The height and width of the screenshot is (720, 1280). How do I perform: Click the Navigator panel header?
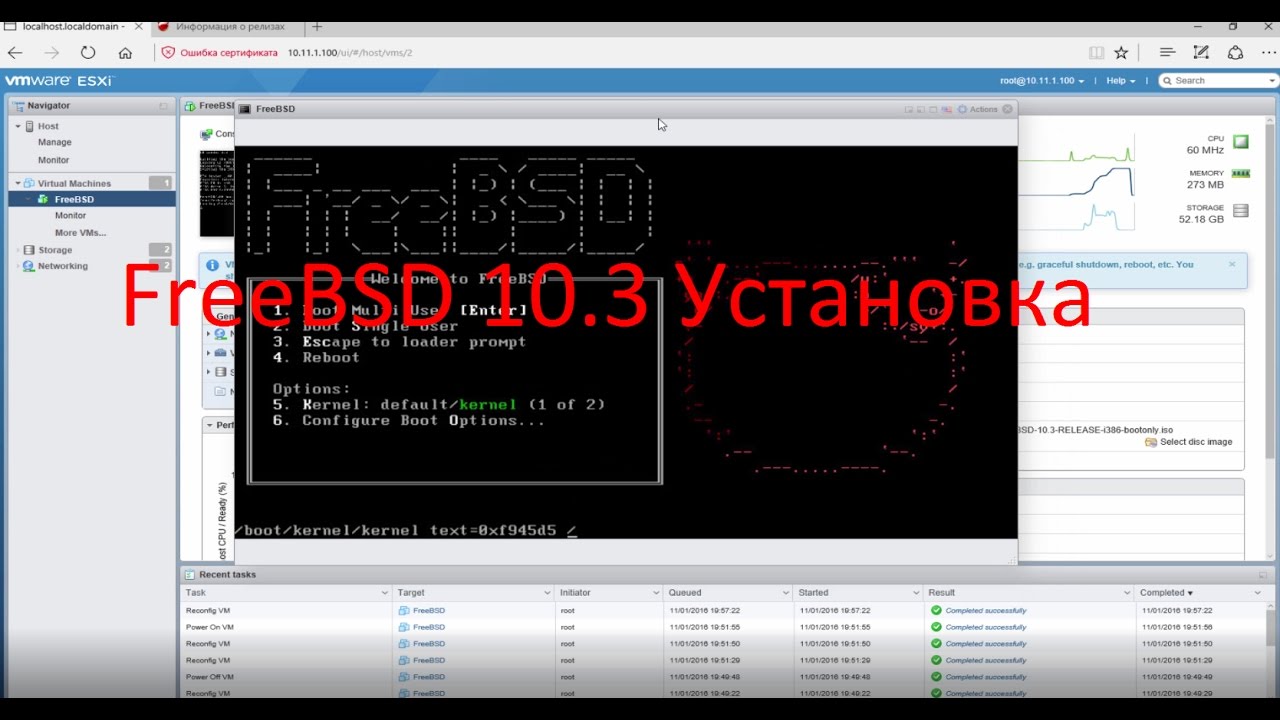(90, 105)
